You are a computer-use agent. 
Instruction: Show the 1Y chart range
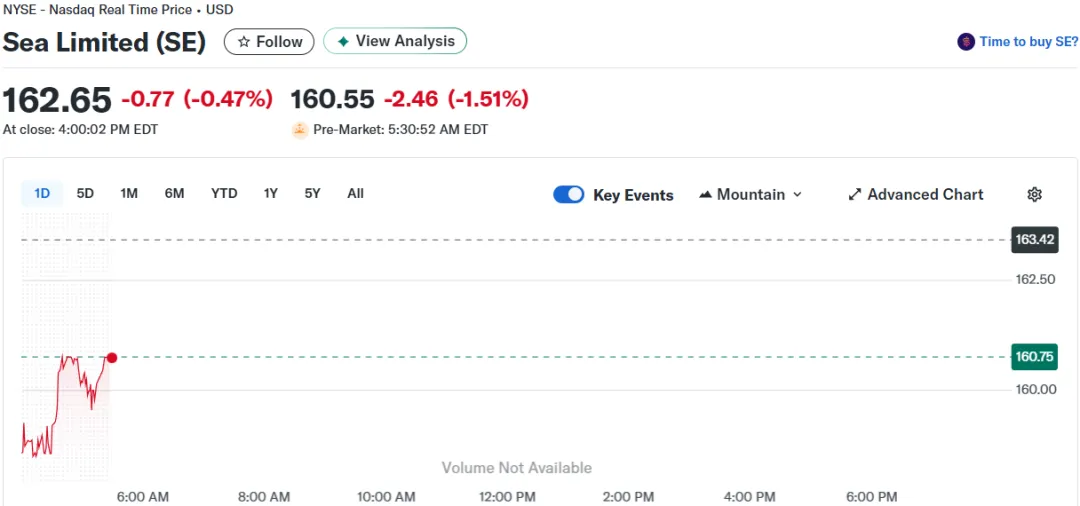pos(270,193)
